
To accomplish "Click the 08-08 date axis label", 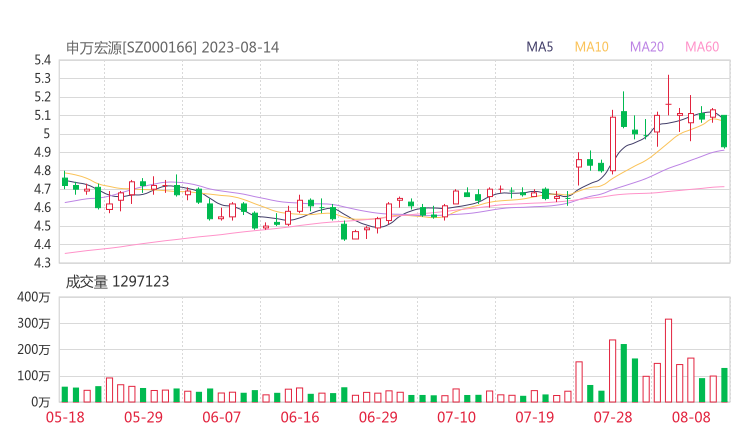I will pyautogui.click(x=691, y=417).
